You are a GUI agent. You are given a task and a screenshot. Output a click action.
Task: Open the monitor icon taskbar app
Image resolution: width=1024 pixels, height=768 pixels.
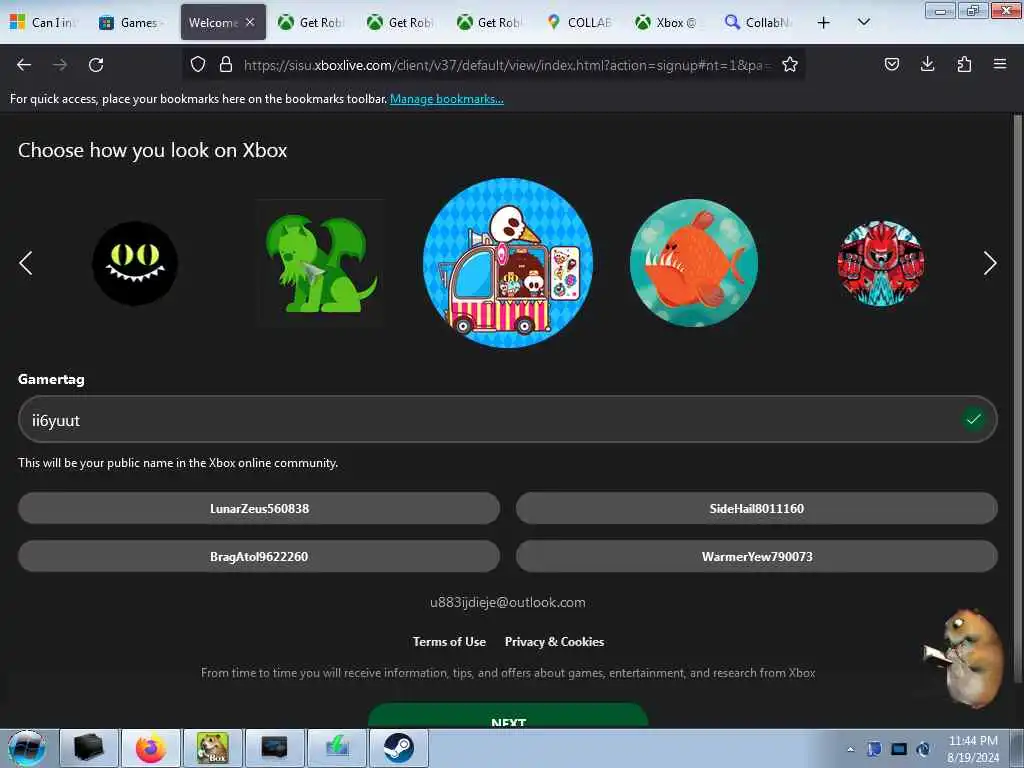point(274,748)
